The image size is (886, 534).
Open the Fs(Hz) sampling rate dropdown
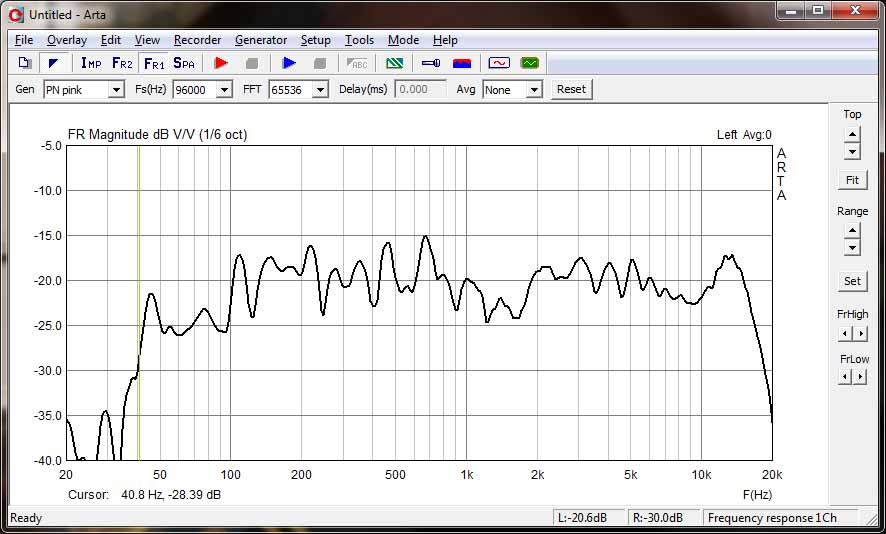224,90
